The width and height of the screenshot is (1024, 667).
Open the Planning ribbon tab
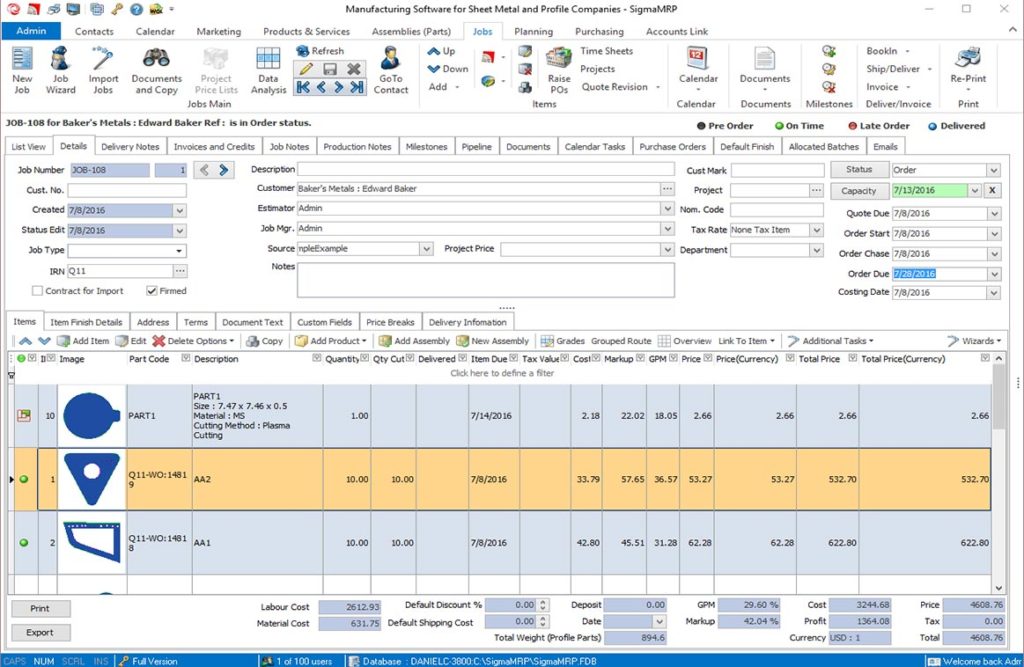[533, 31]
